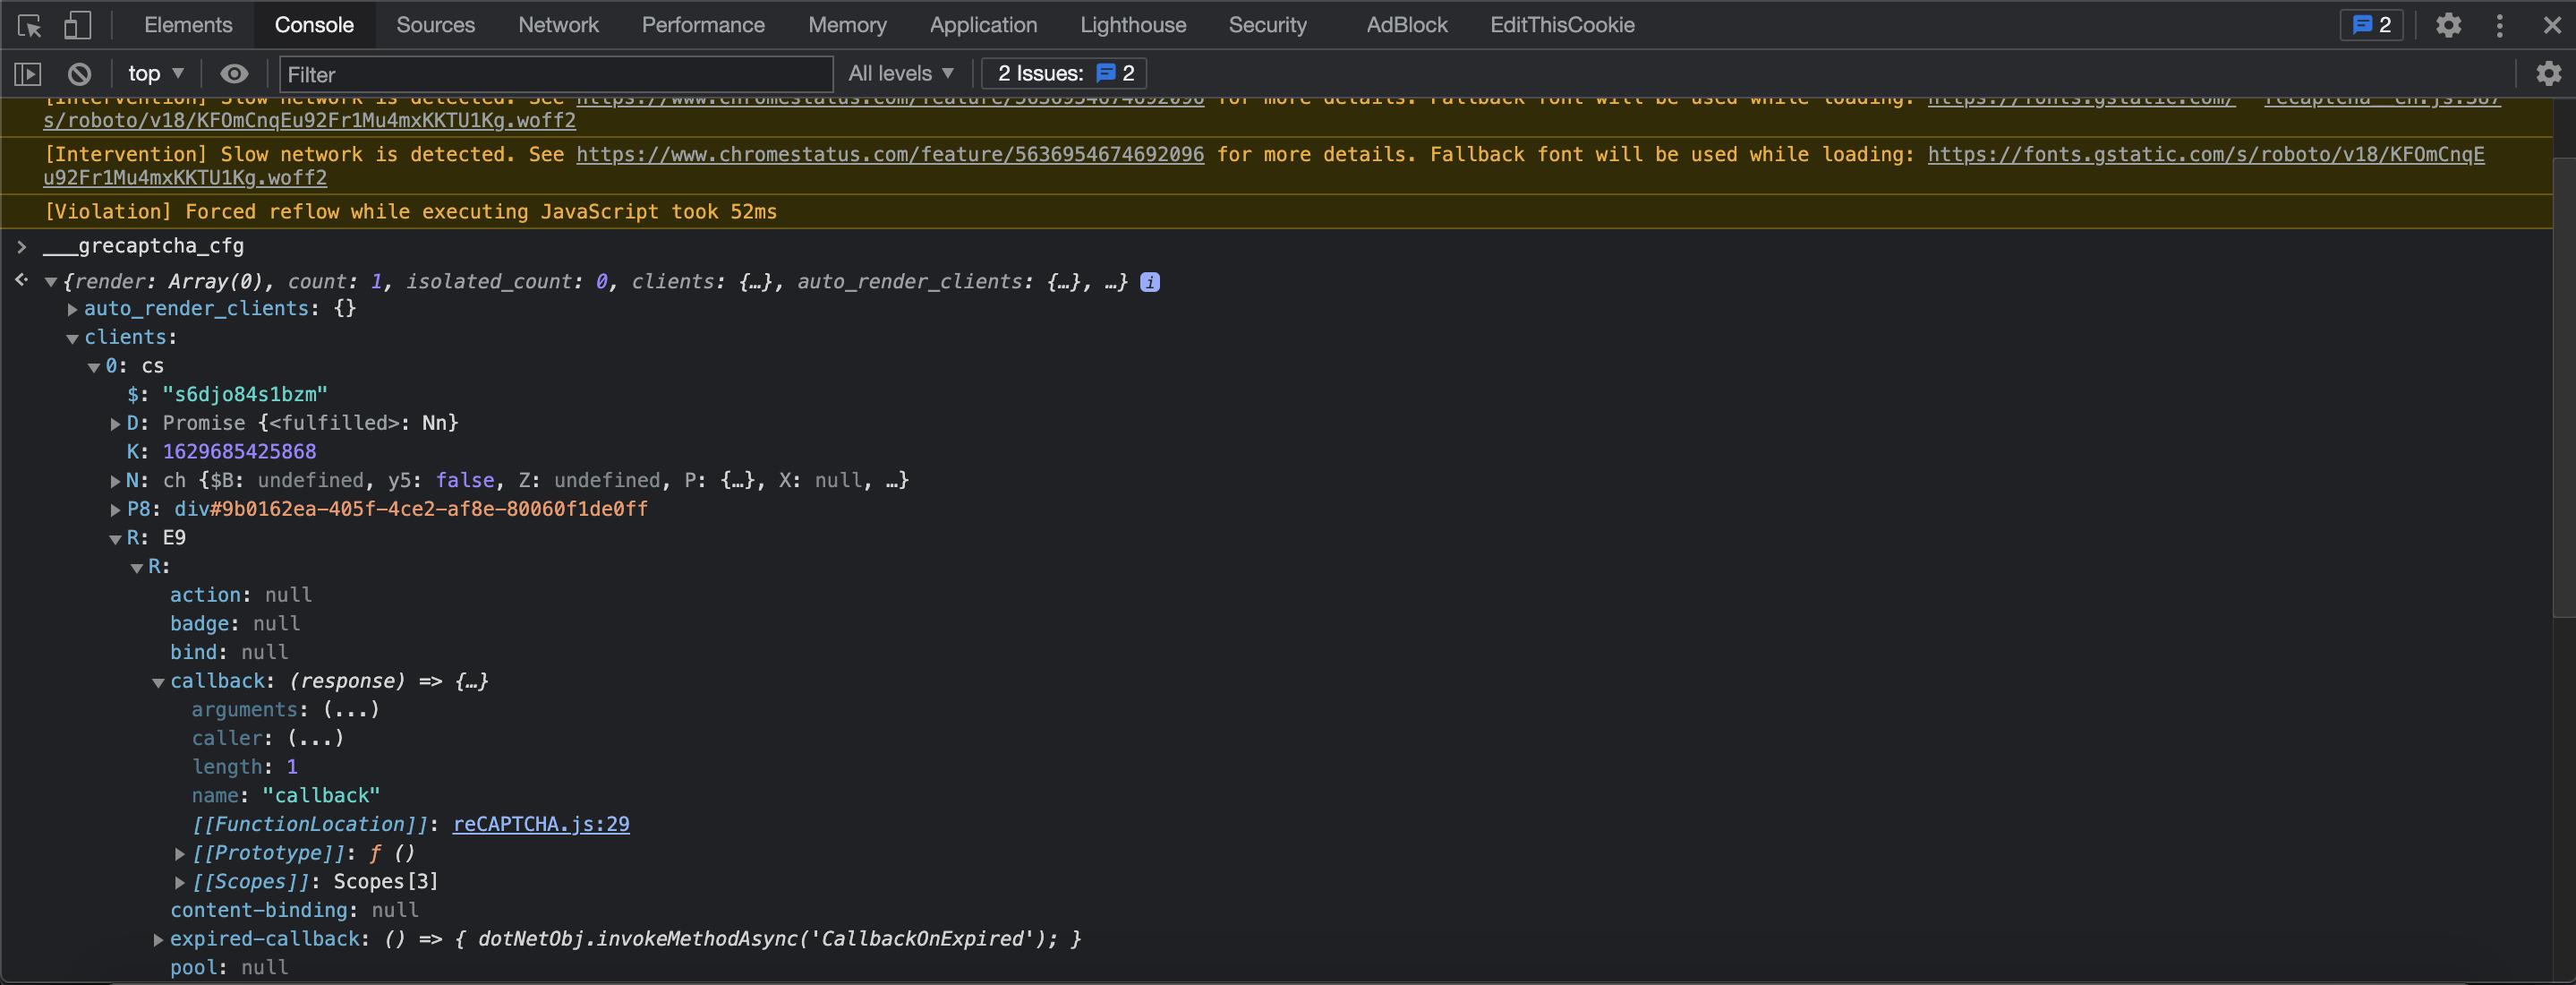Screen dimensions: 2576x985
Task: Select the inspect element cursor tool
Action: click(29, 25)
